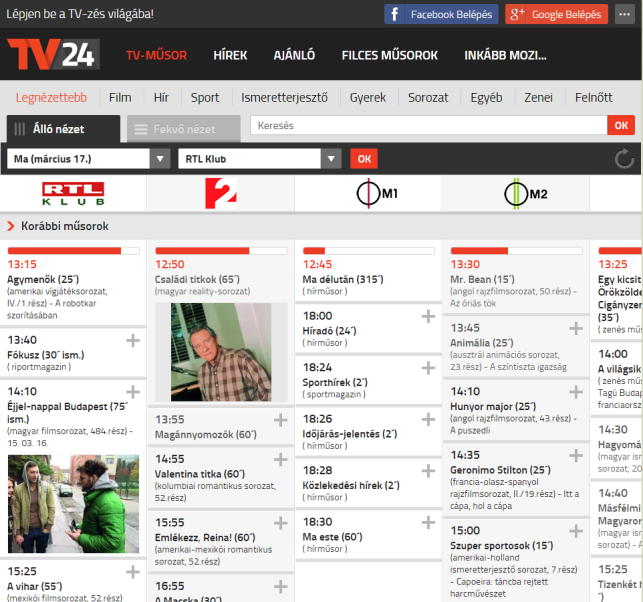Select Zenei category tab
The image size is (643, 602).
click(x=538, y=98)
